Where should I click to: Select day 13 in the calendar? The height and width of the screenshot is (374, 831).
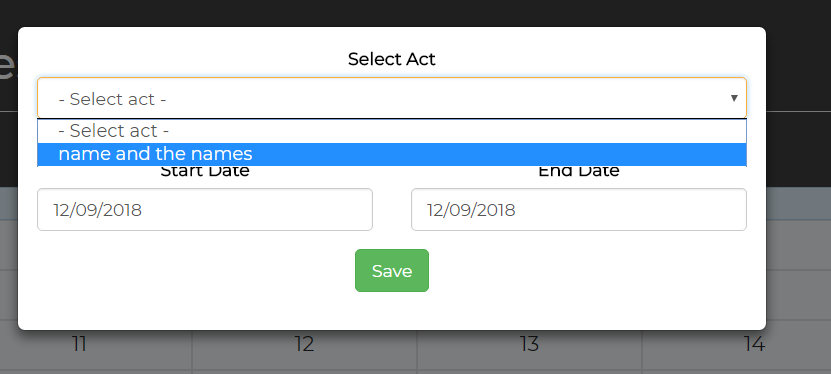(529, 345)
